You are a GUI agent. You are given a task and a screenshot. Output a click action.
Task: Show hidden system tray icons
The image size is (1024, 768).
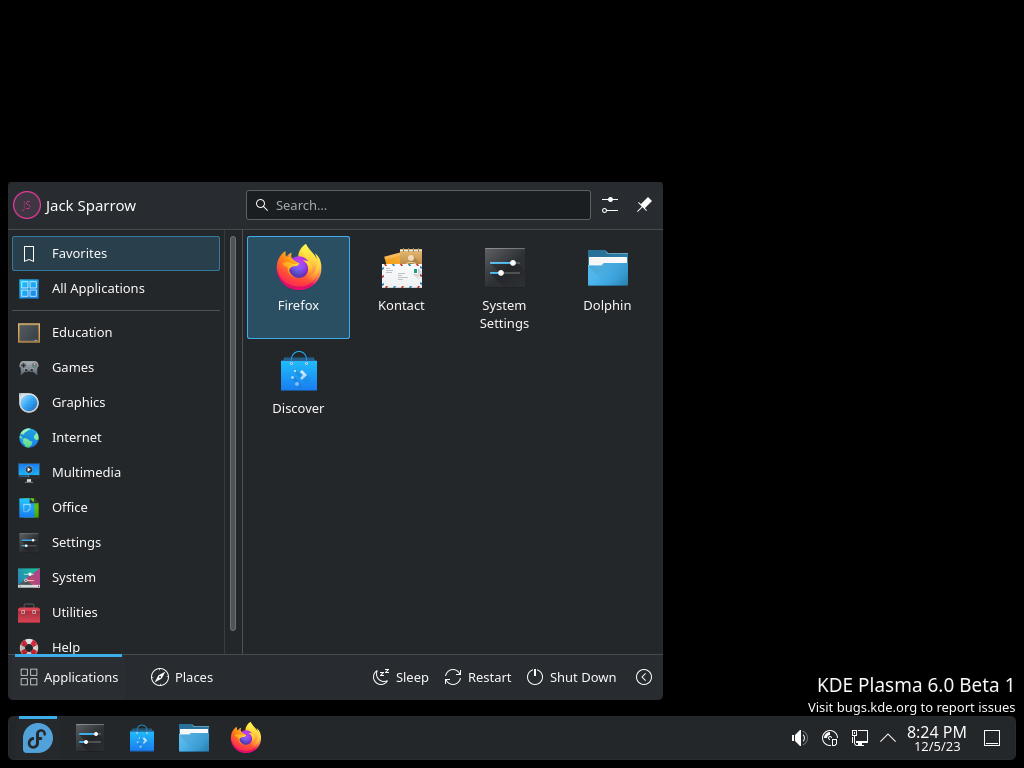888,739
